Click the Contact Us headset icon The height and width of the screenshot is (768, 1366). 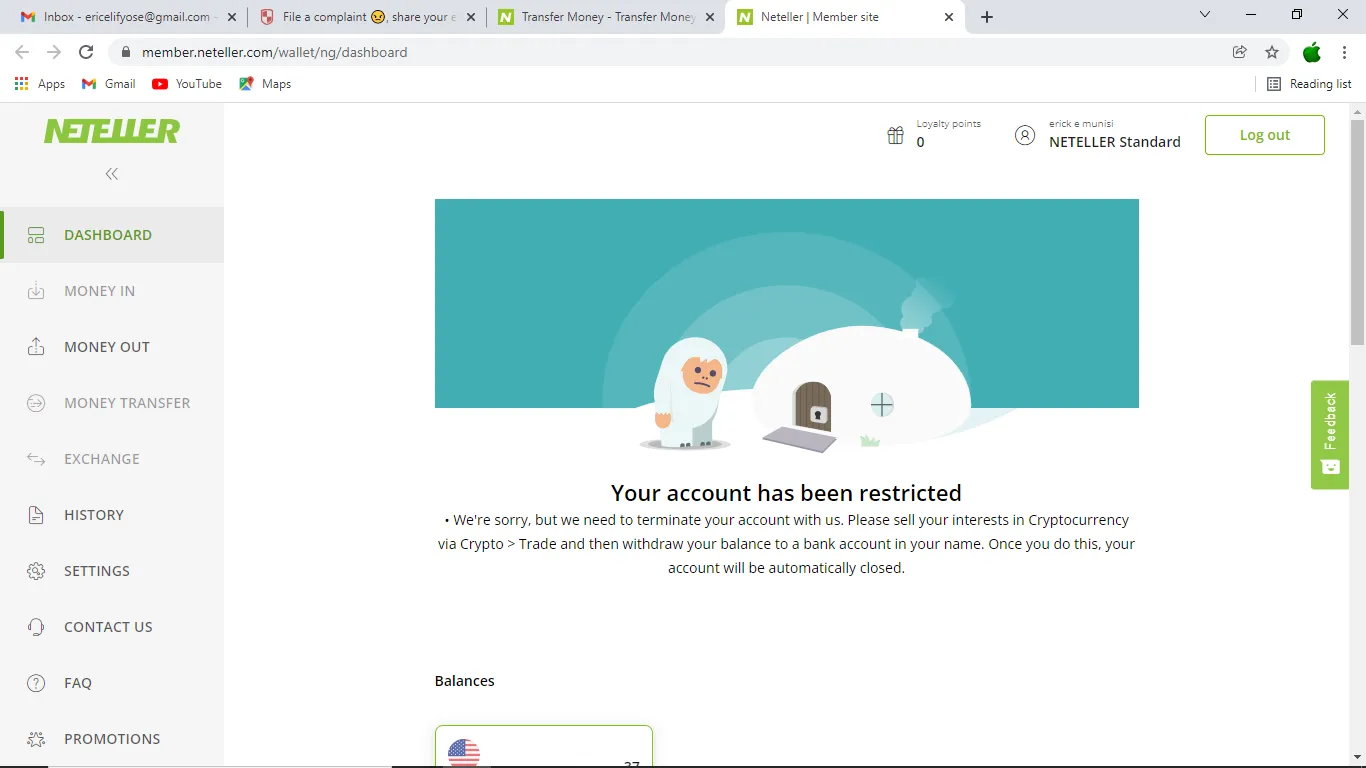point(36,627)
